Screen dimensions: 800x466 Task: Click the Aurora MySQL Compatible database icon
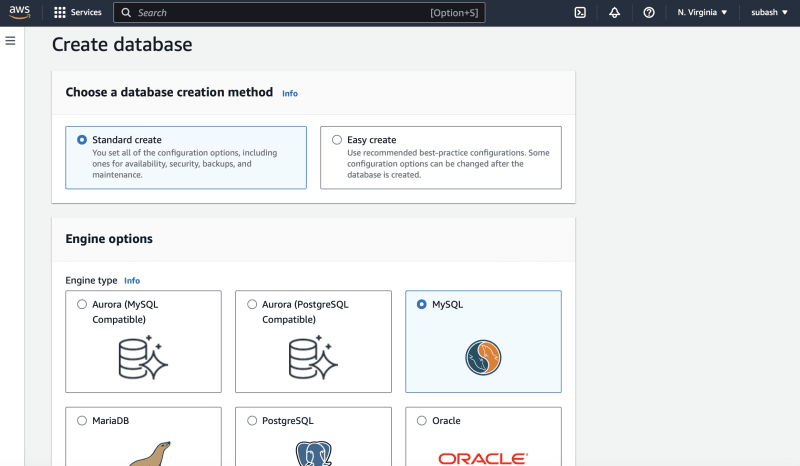pos(143,357)
